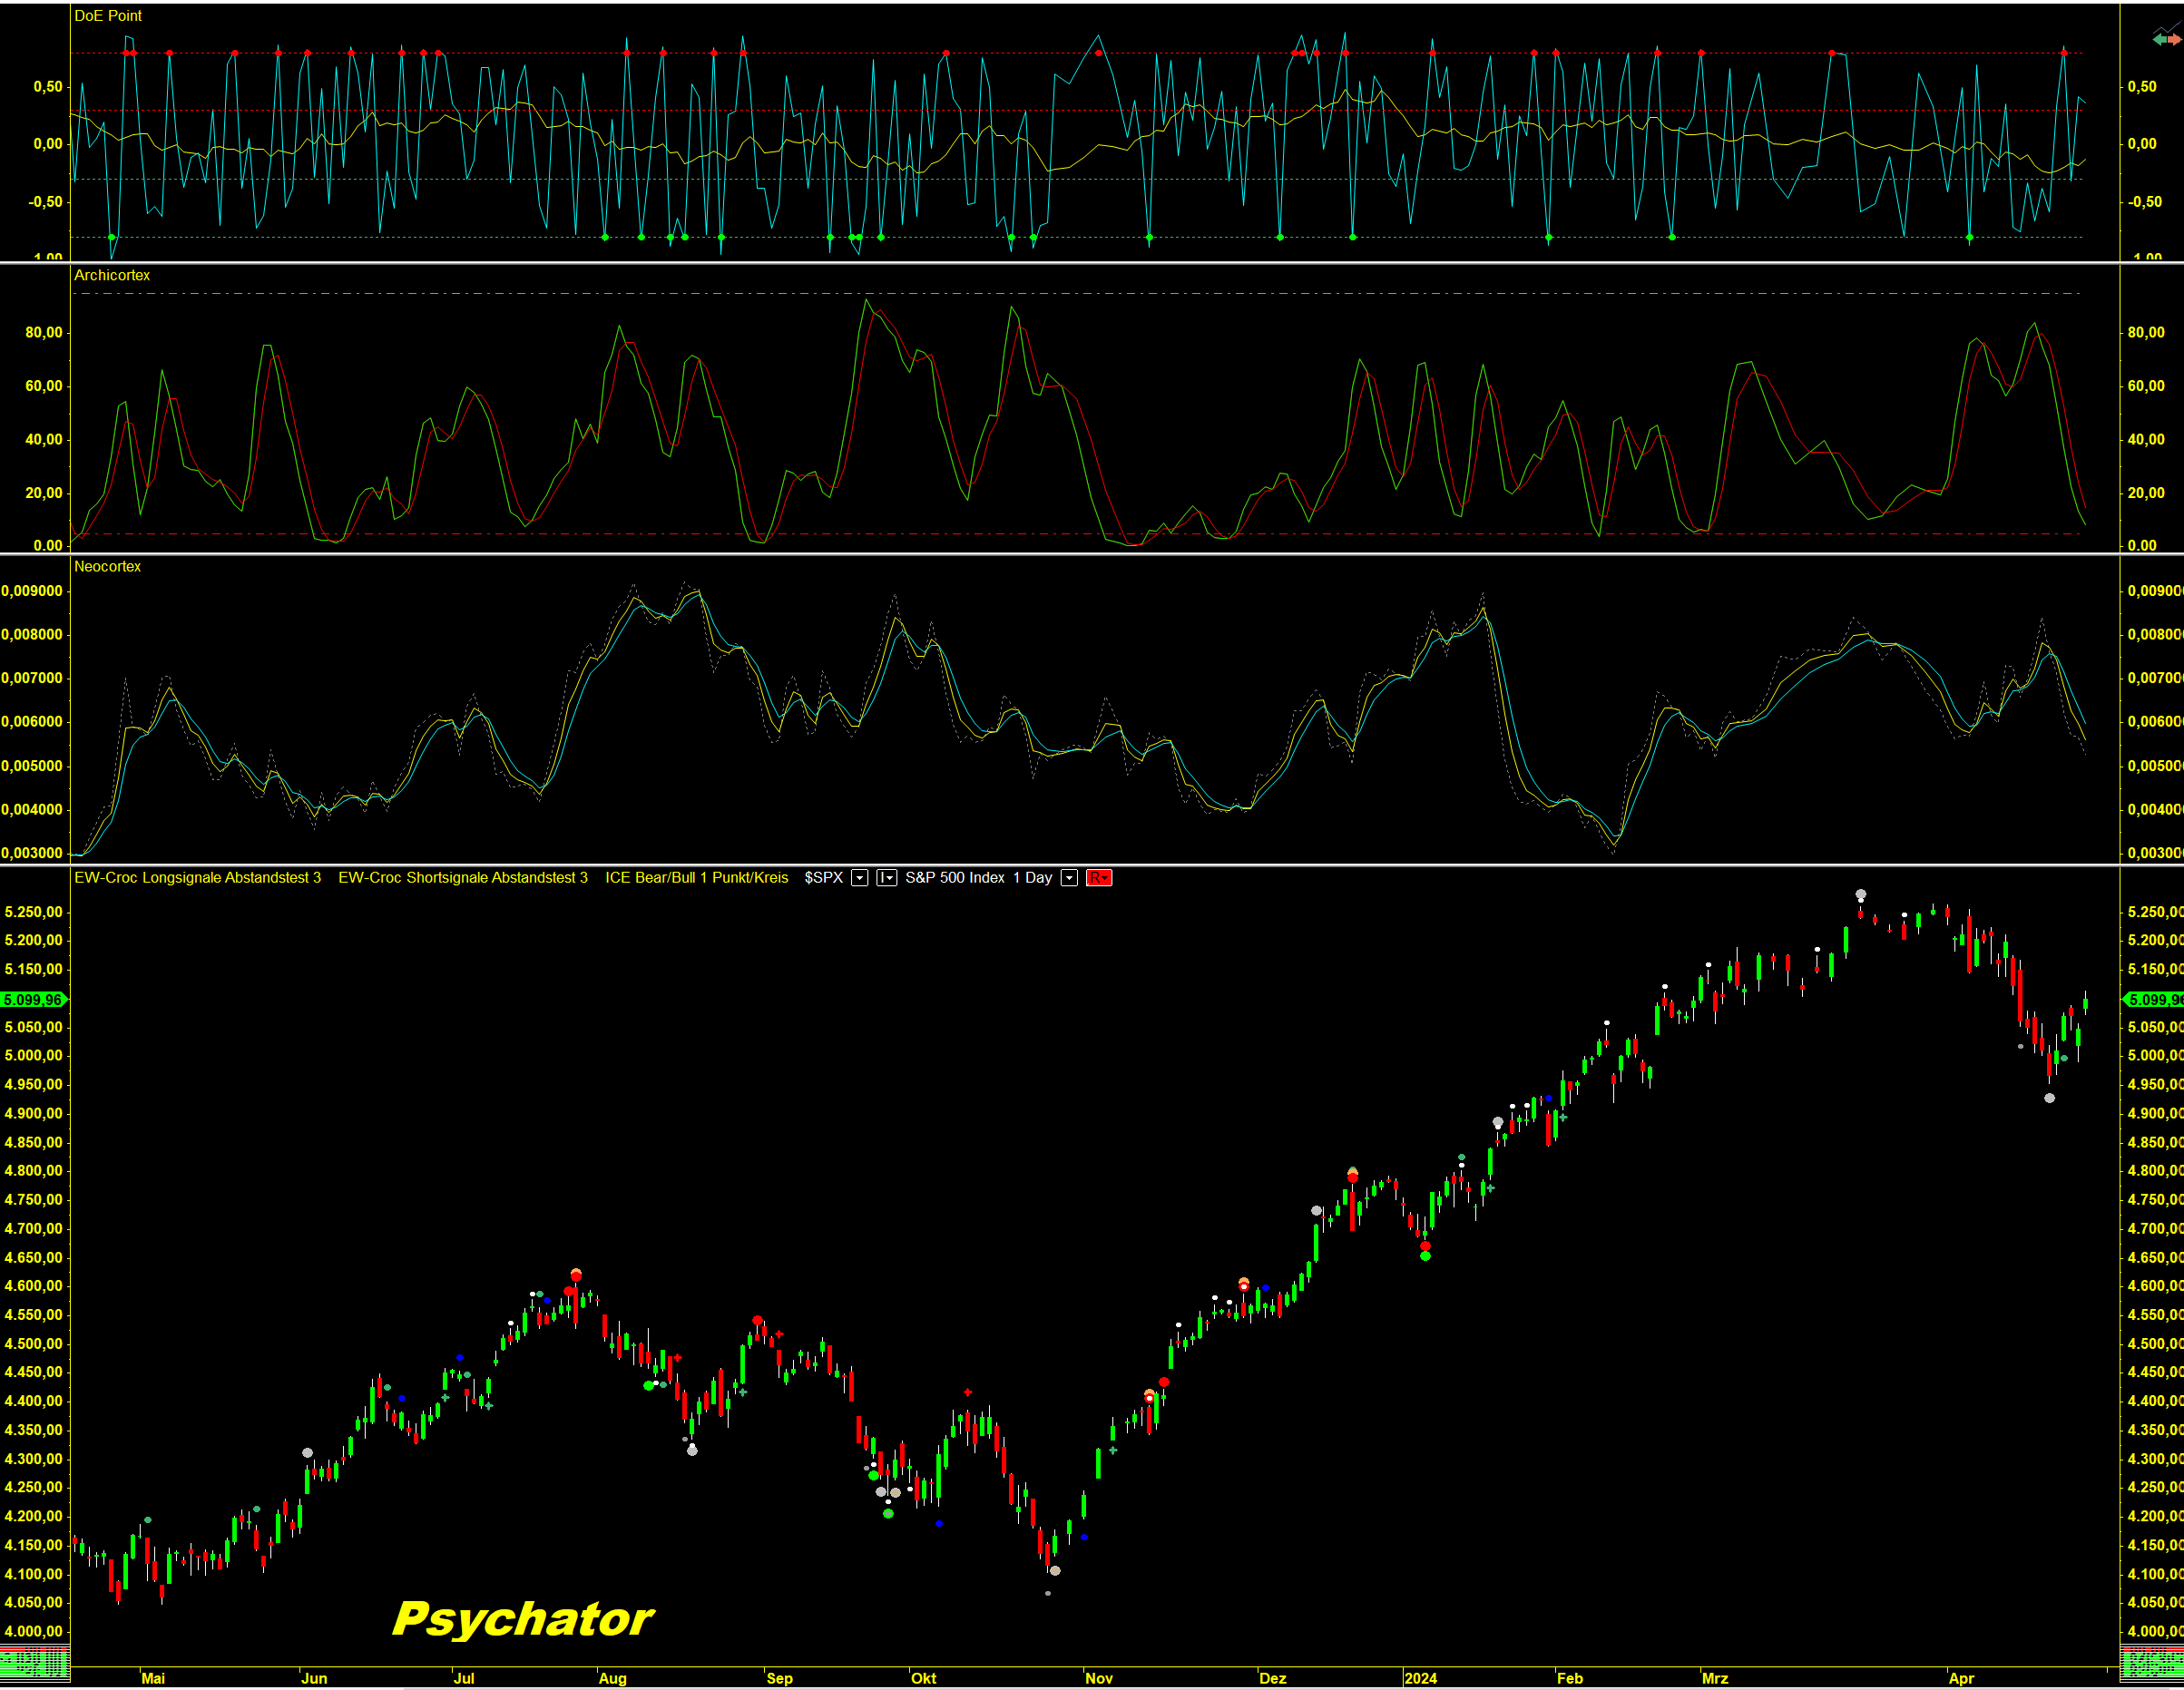This screenshot has height=1690, width=2184.
Task: Open the $SPX symbol dropdown arrow
Action: tap(859, 878)
